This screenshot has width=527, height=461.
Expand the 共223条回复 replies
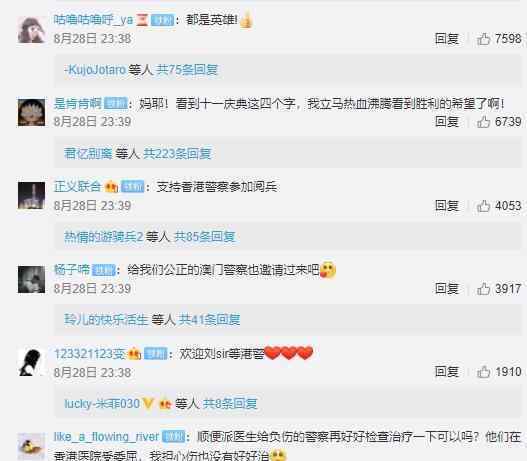(x=177, y=154)
